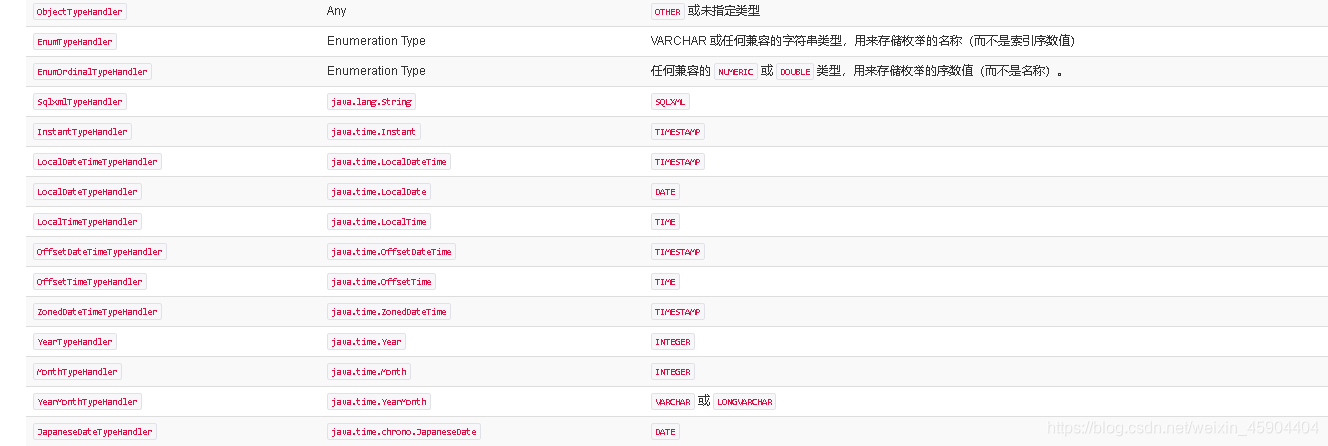Click the InstantTypeHandler entry
The height and width of the screenshot is (446, 1328).
[x=82, y=132]
